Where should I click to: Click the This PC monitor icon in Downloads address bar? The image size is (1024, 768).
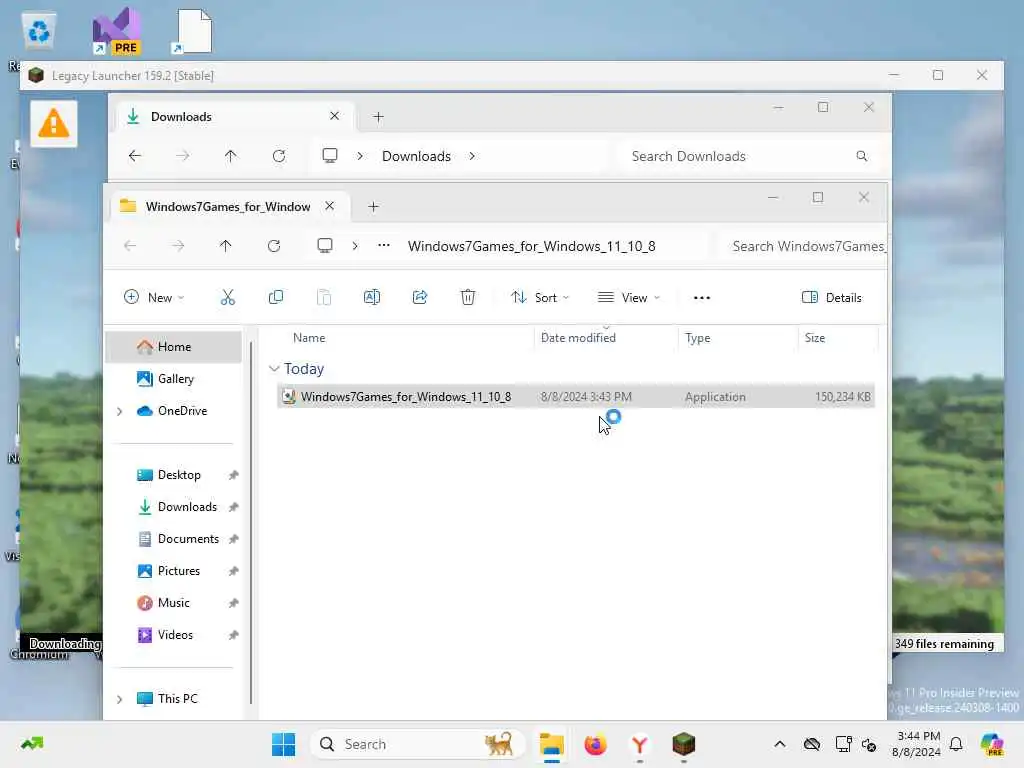pos(330,155)
